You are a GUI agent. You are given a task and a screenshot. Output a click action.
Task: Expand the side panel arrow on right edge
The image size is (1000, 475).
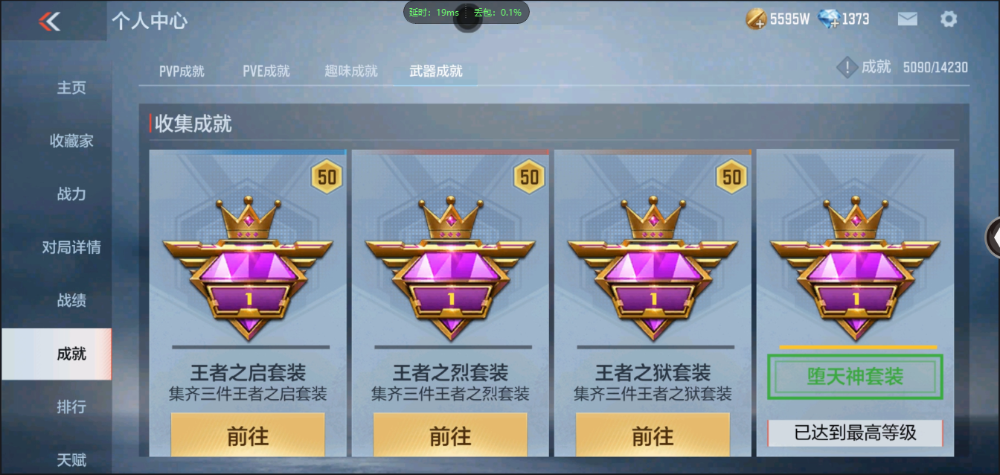994,237
